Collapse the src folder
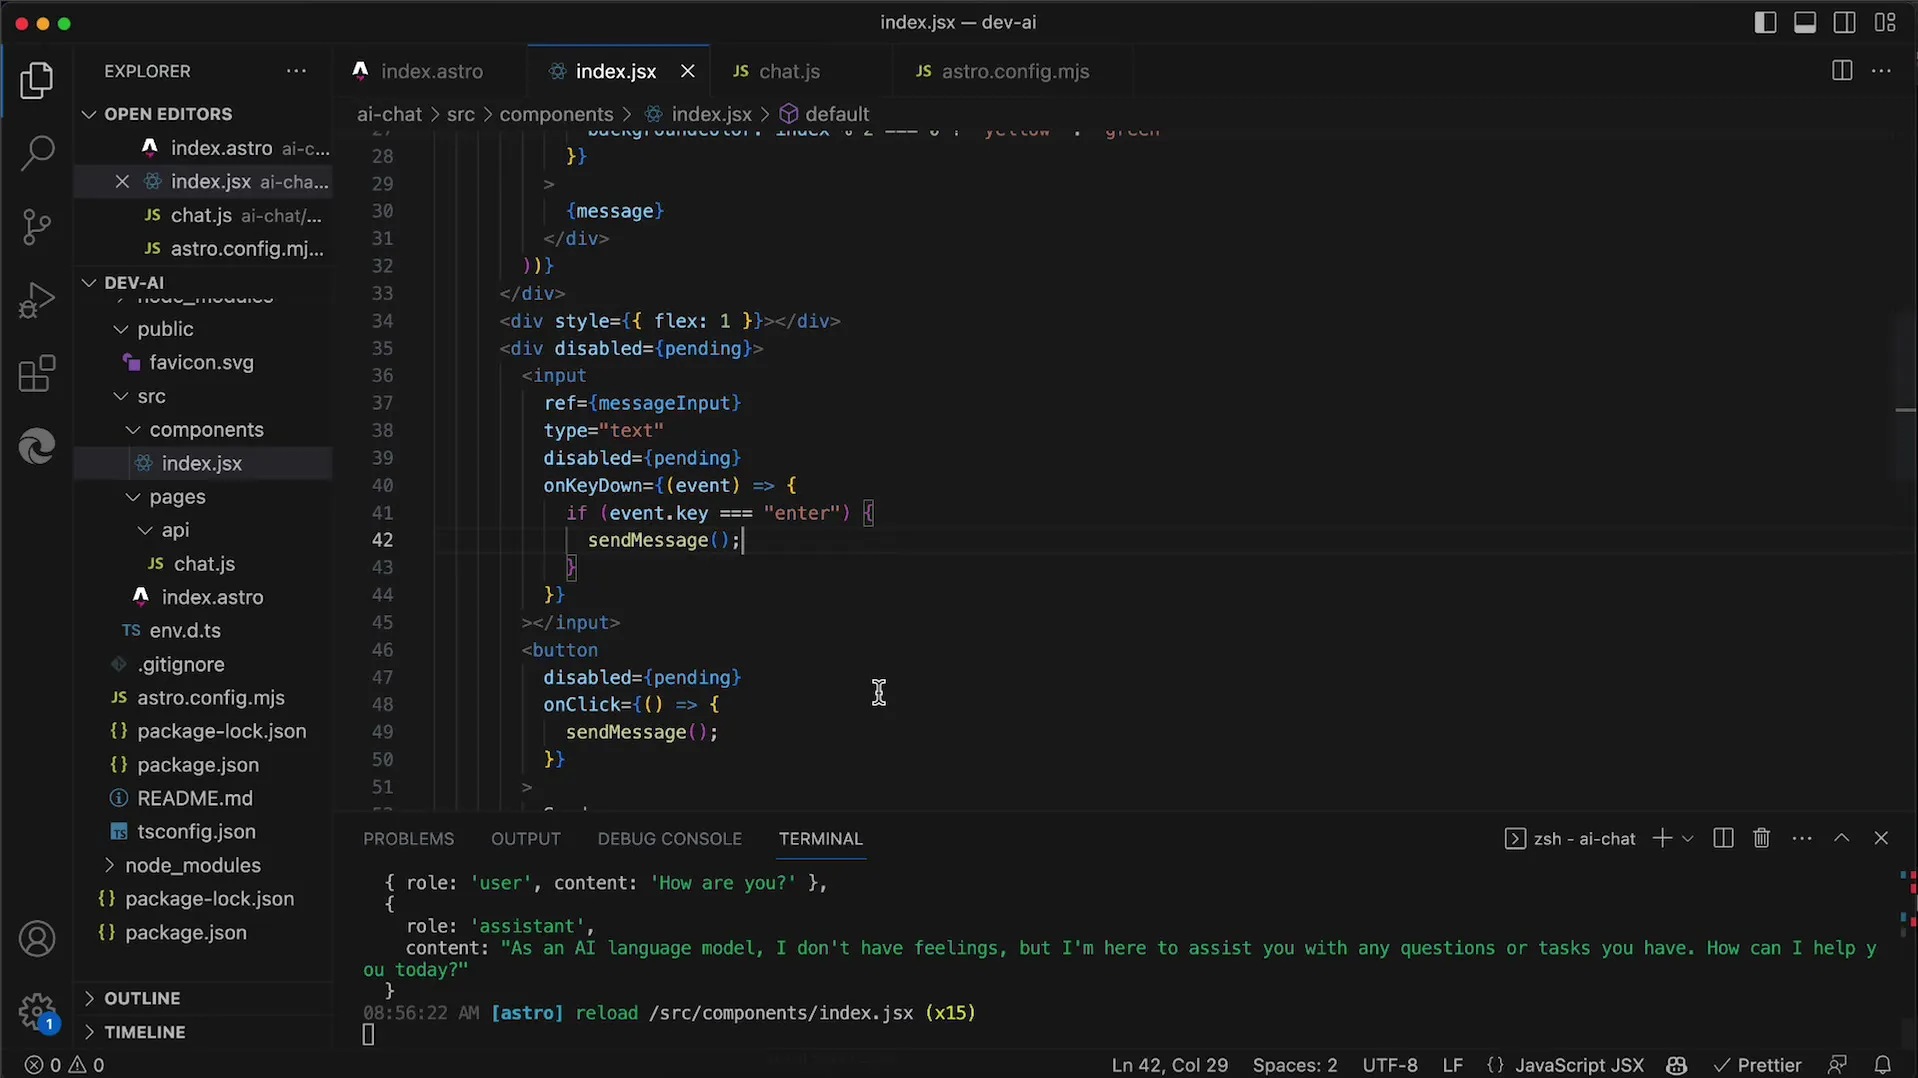This screenshot has height=1078, width=1918. click(x=204, y=396)
